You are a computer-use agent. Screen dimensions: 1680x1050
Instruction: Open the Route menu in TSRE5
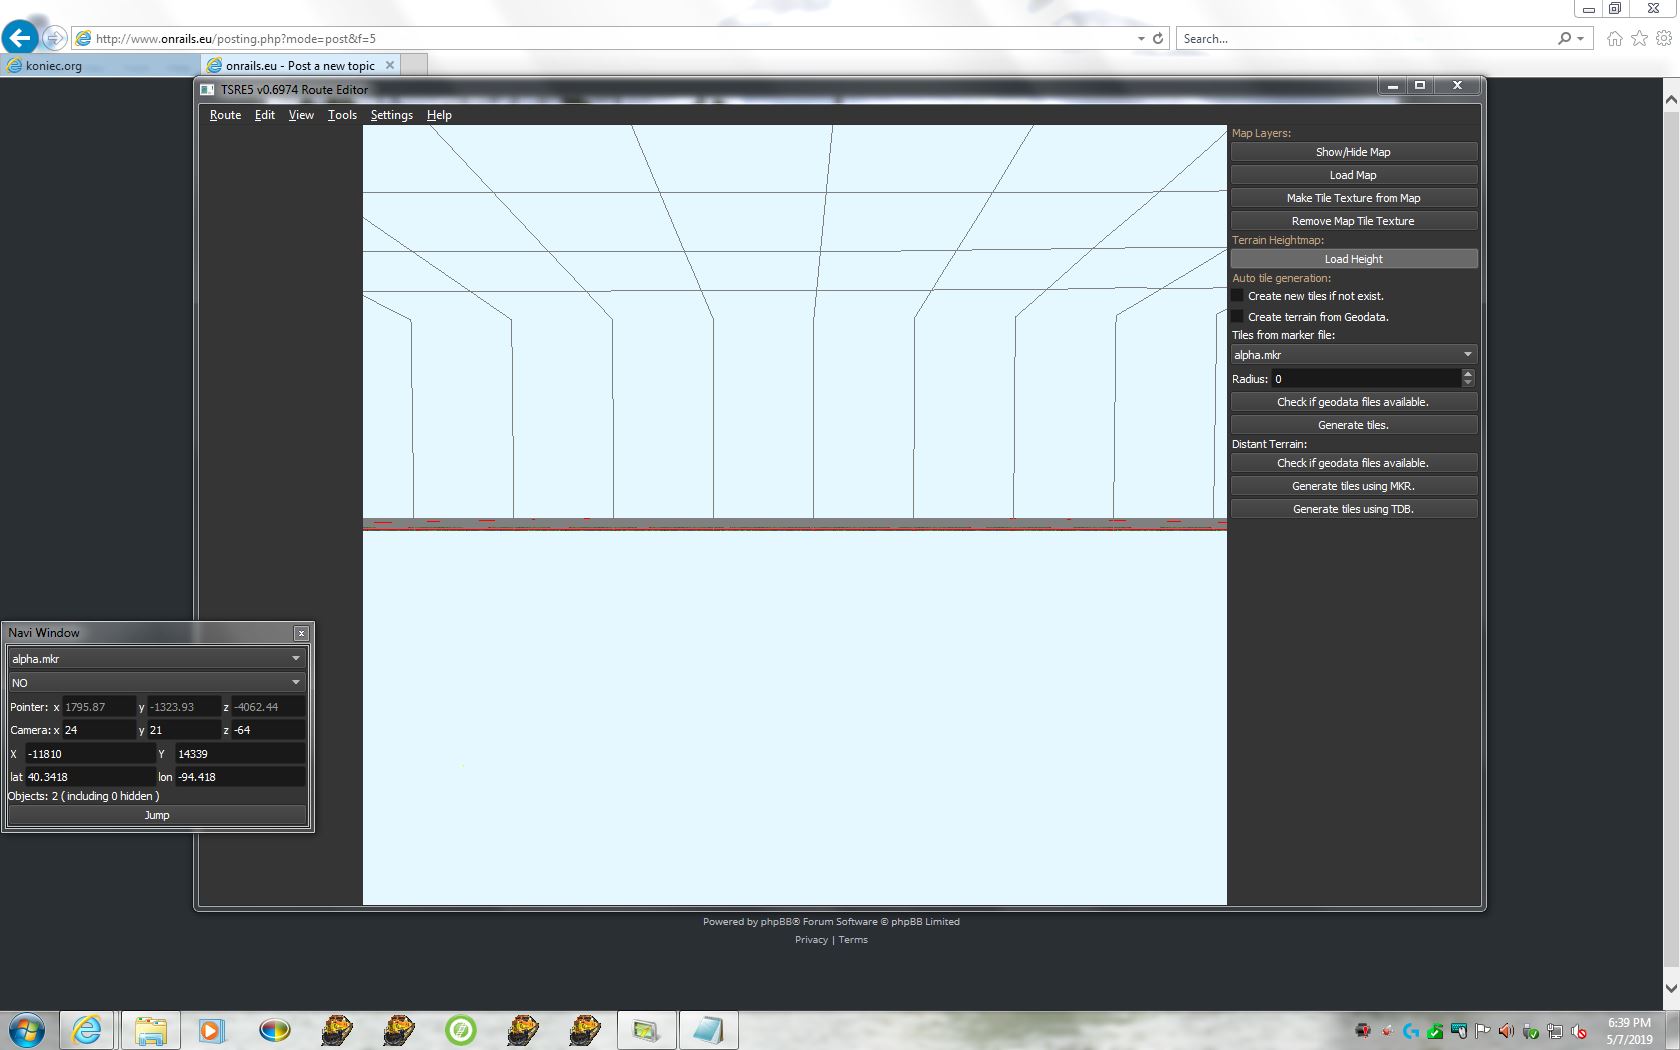tap(225, 115)
